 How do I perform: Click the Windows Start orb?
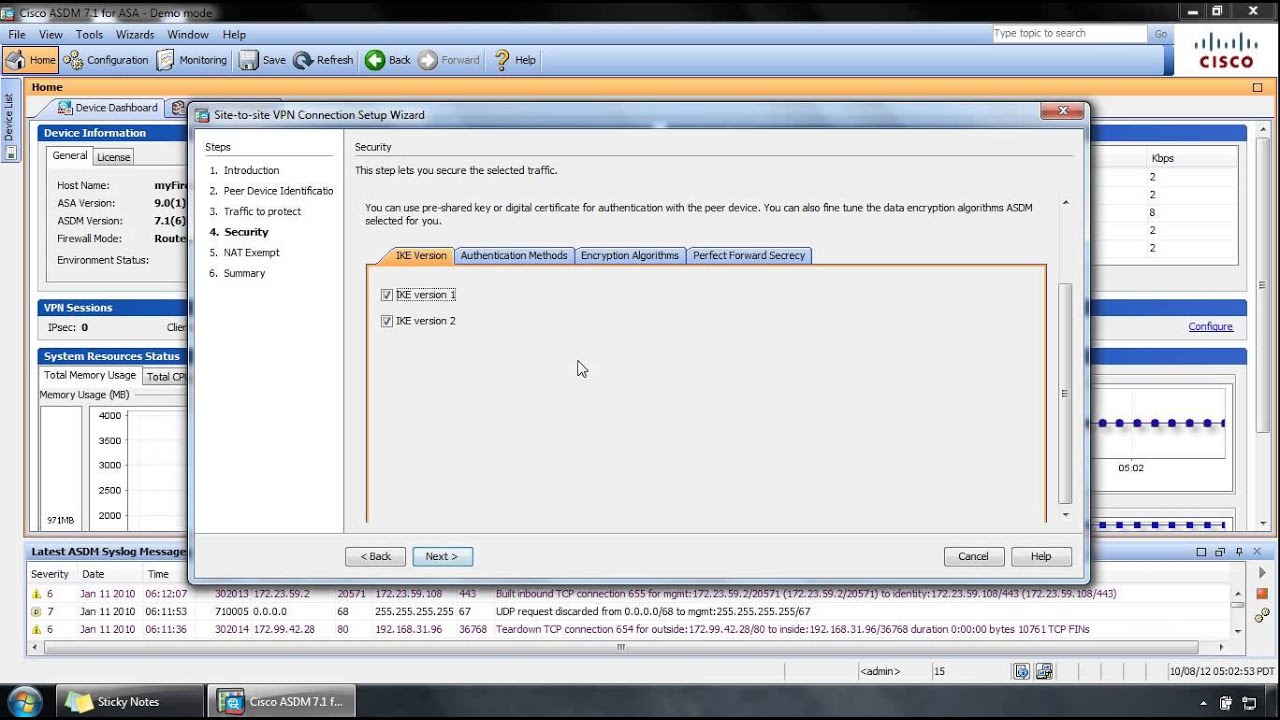(x=24, y=701)
